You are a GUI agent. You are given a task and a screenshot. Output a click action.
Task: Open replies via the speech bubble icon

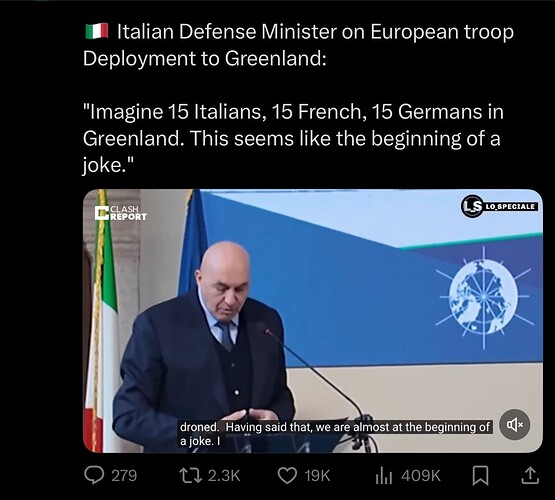[x=94, y=475]
